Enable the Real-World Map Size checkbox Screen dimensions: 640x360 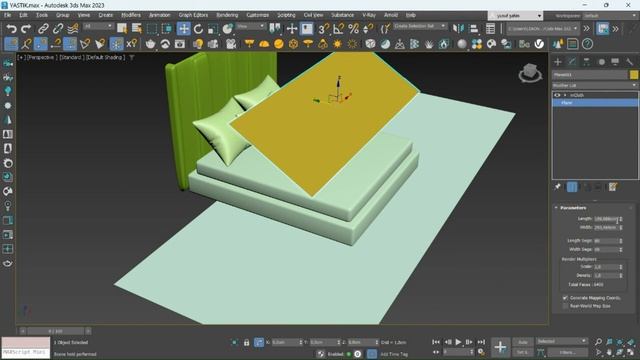click(x=565, y=306)
